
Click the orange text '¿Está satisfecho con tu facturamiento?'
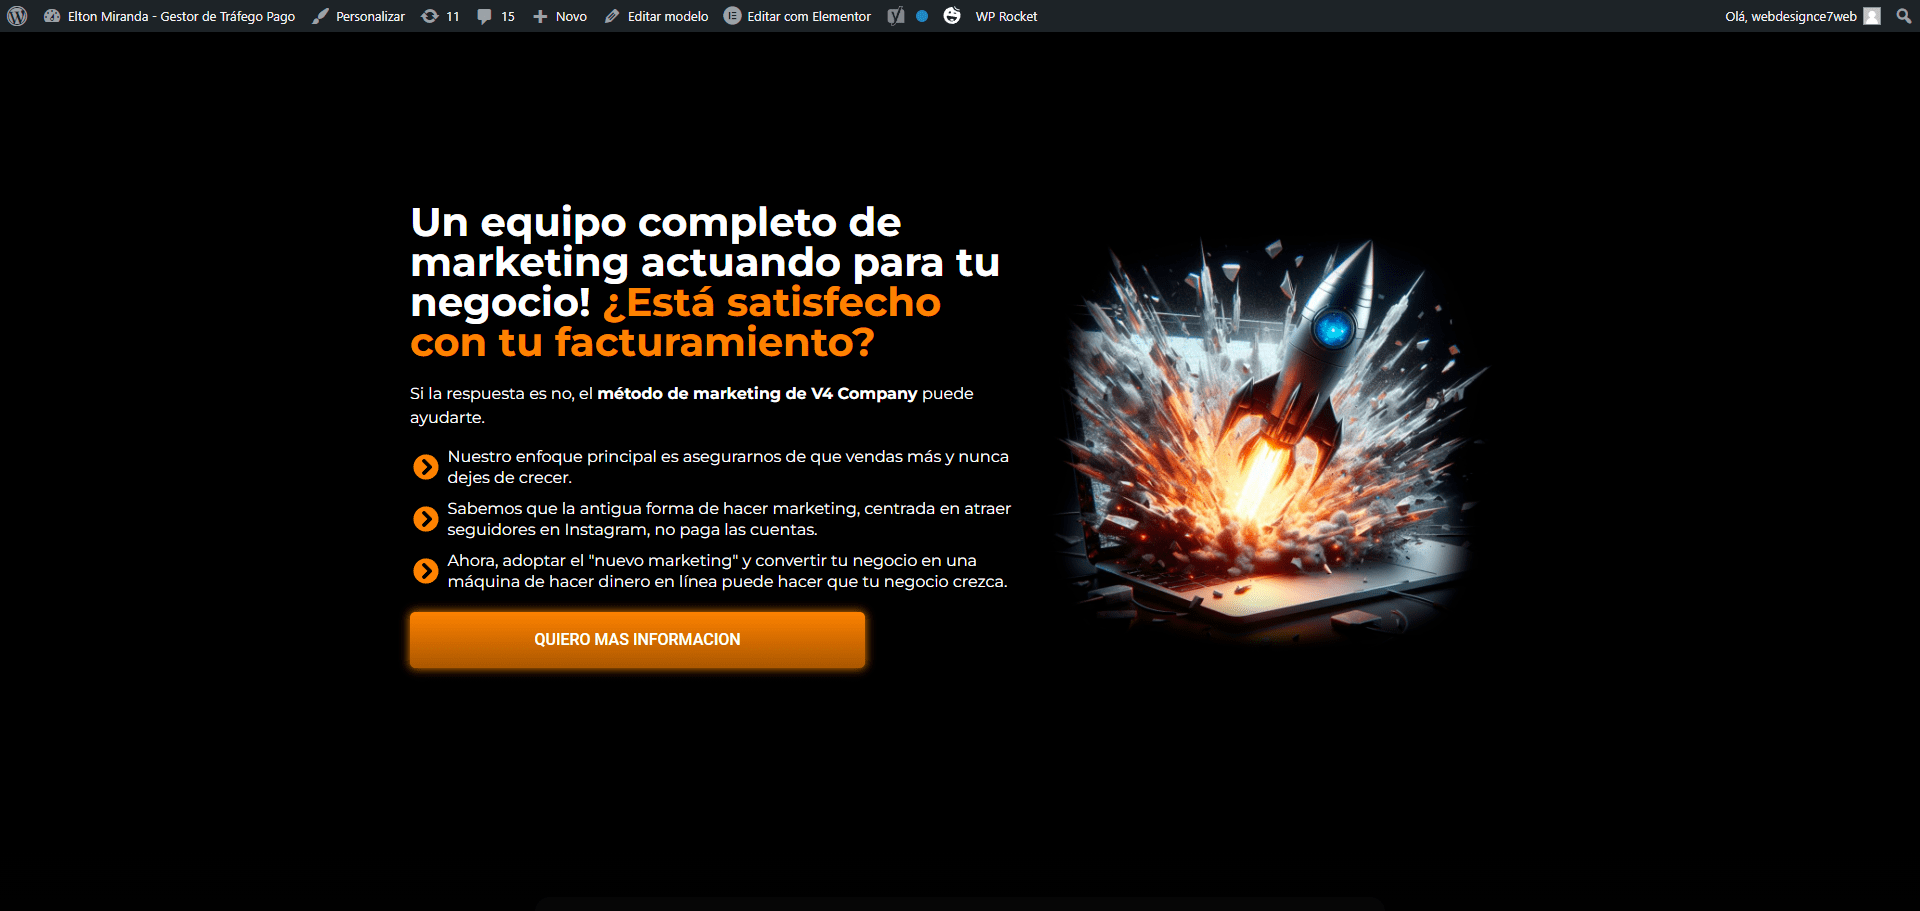(x=675, y=322)
